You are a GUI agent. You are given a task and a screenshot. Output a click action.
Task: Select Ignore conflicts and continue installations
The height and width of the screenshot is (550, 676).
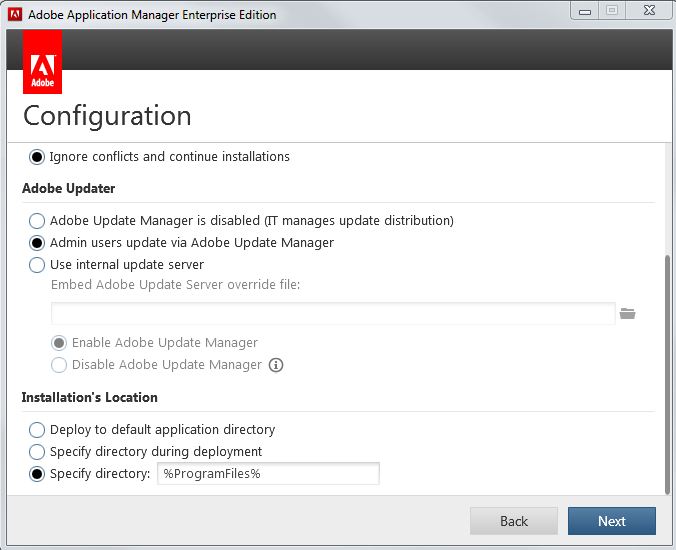click(37, 157)
